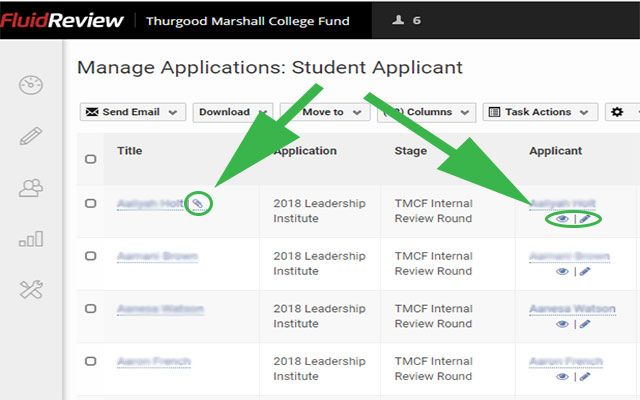Open first row application title link

point(151,203)
